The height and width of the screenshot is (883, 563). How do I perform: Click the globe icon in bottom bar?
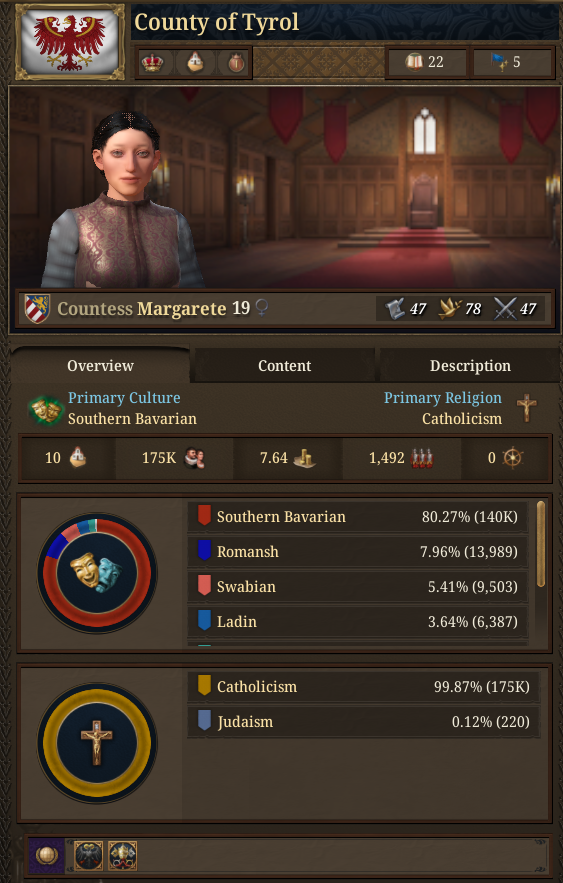pos(46,855)
